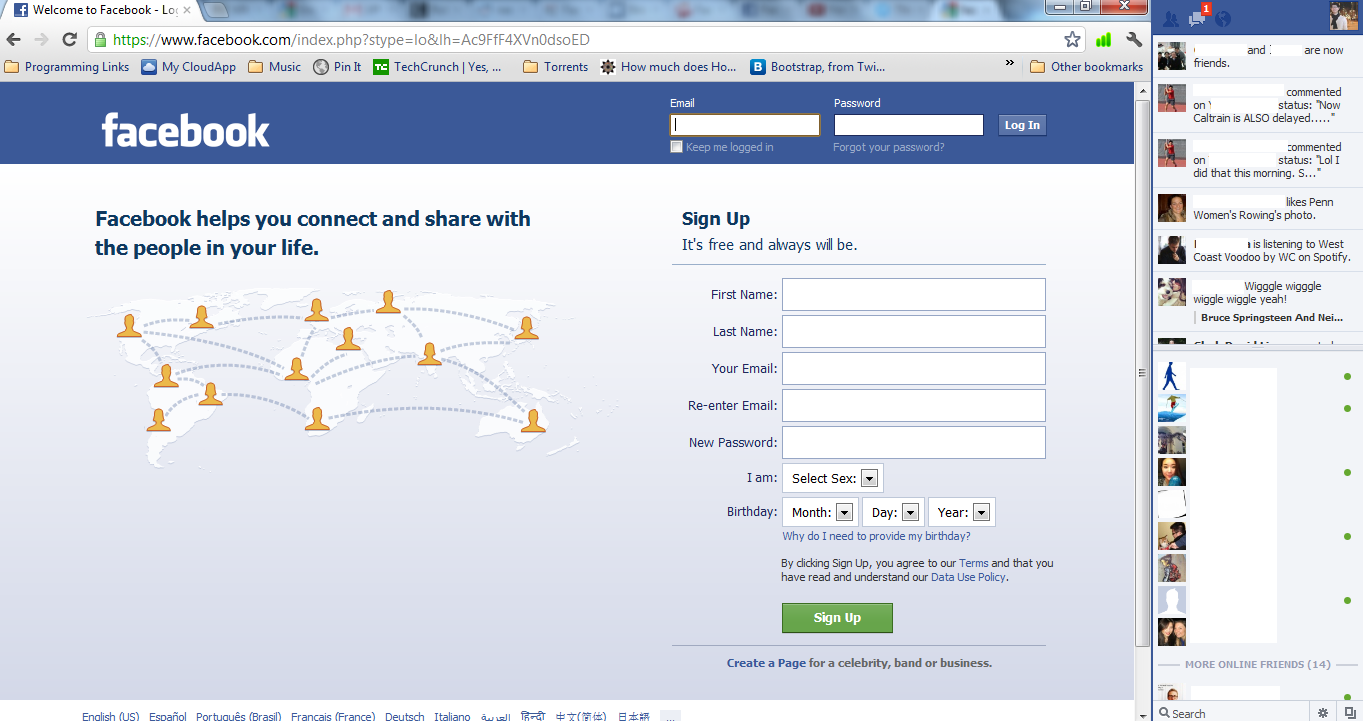Bookmark this page with the star icon
Screen dimensions: 1363x721
[1072, 38]
